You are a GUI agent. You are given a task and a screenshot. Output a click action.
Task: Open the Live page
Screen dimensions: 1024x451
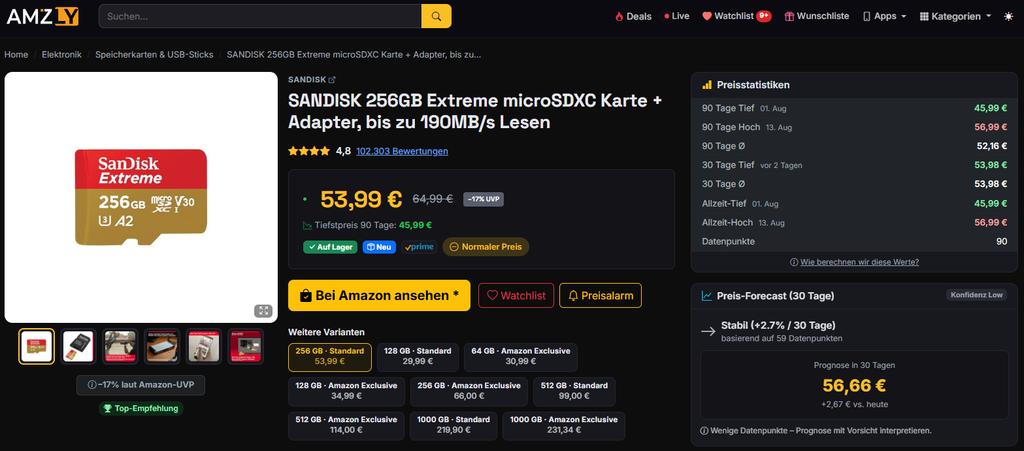(x=677, y=16)
